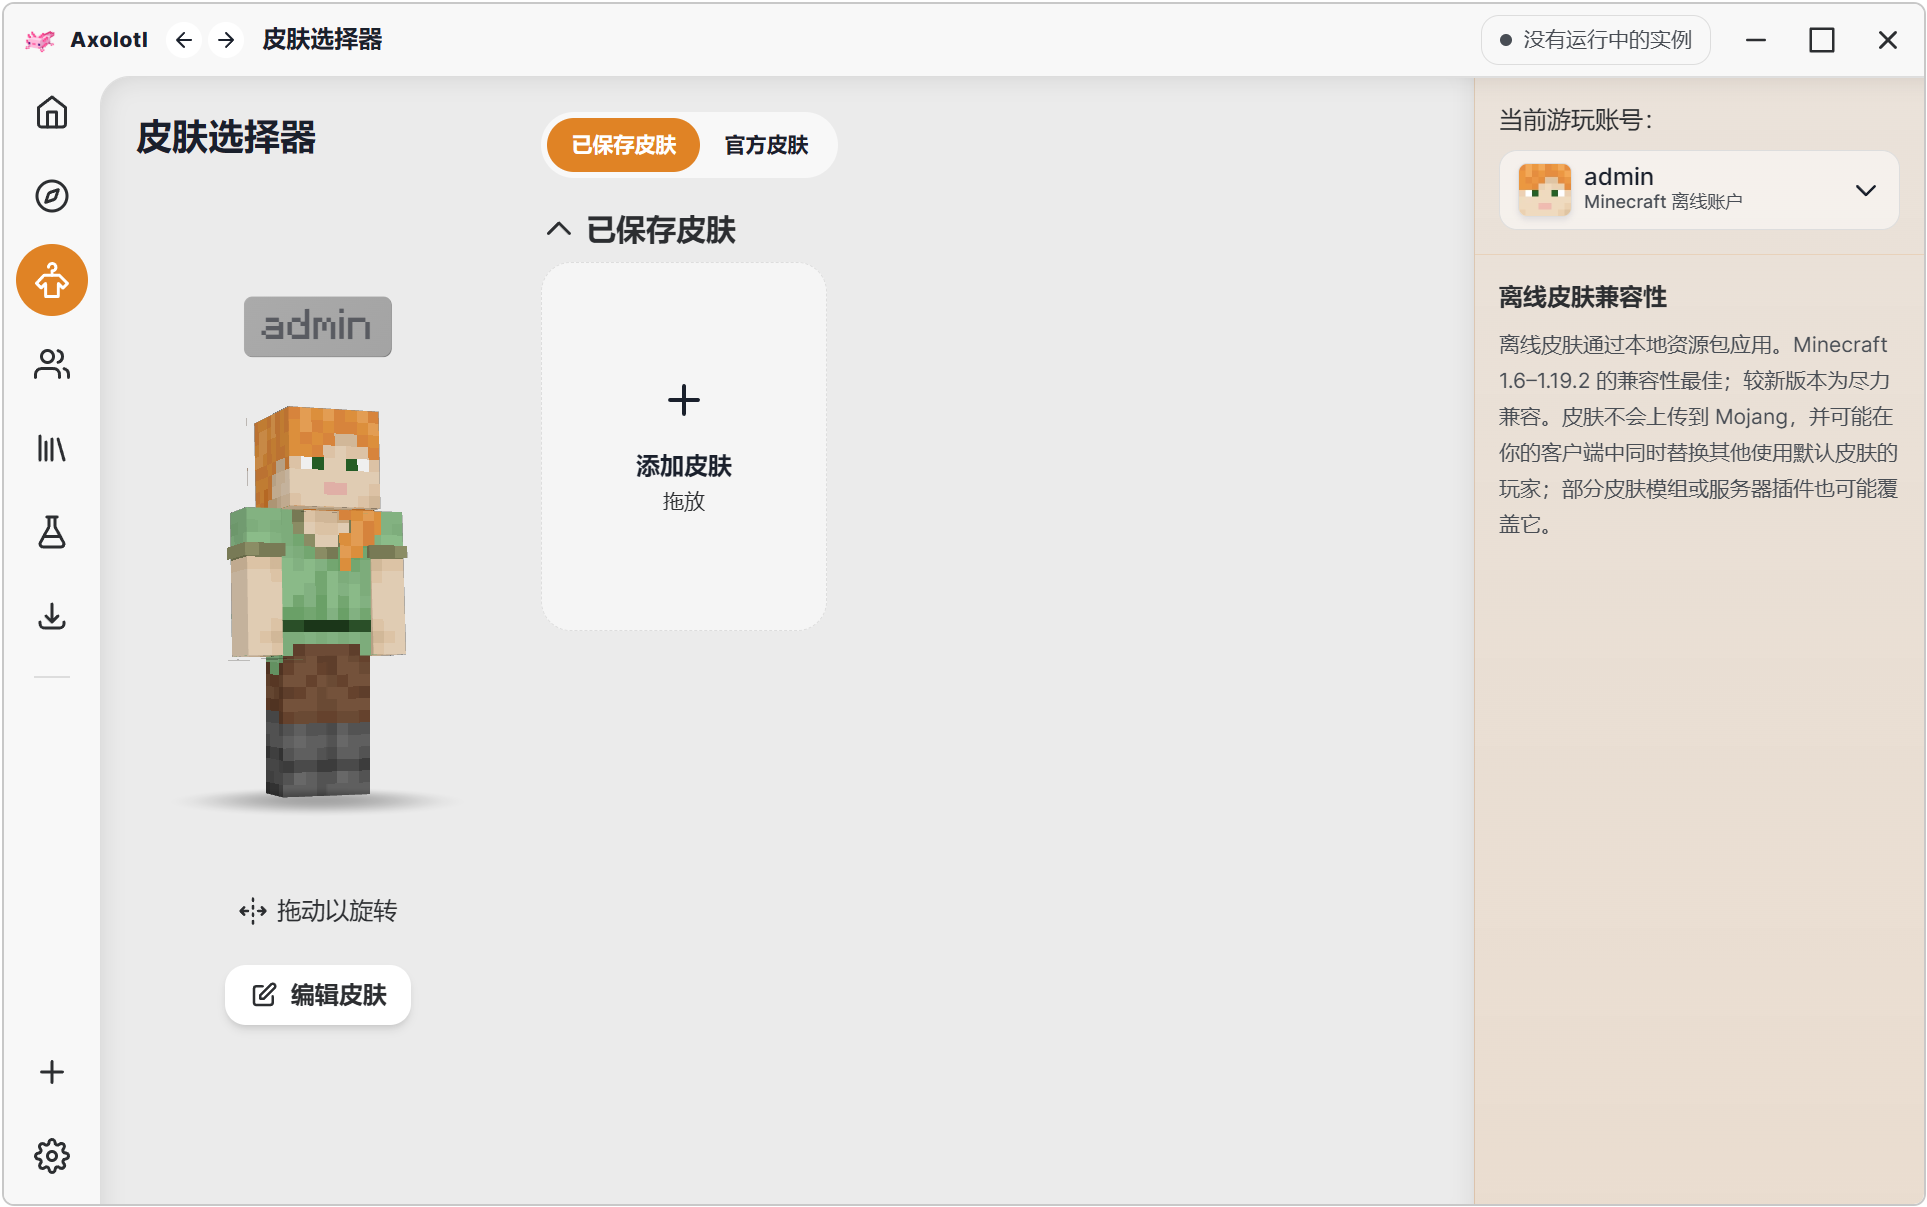The image size is (1927, 1207).
Task: Click the 当前游玩账号 label
Action: (1576, 120)
